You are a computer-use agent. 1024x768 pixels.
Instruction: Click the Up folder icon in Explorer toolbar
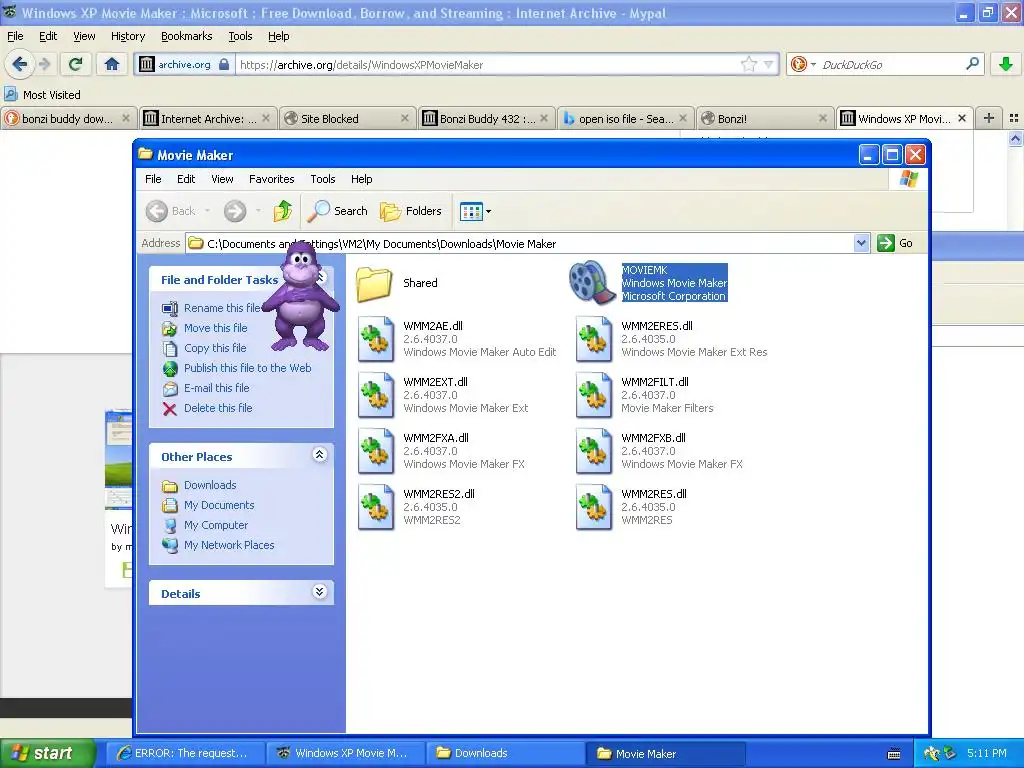283,211
